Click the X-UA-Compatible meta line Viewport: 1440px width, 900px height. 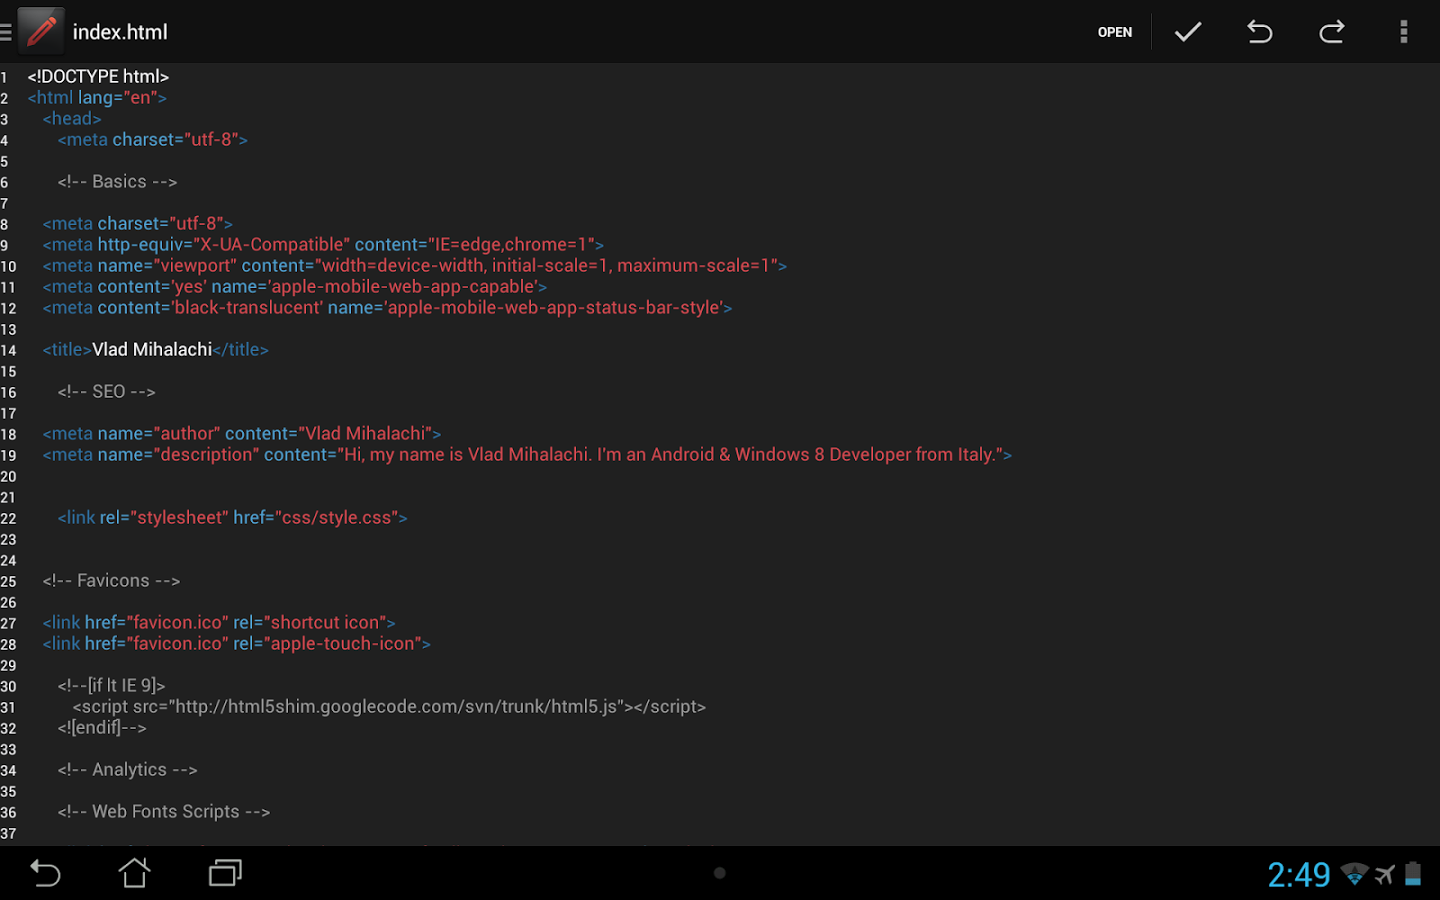click(323, 244)
